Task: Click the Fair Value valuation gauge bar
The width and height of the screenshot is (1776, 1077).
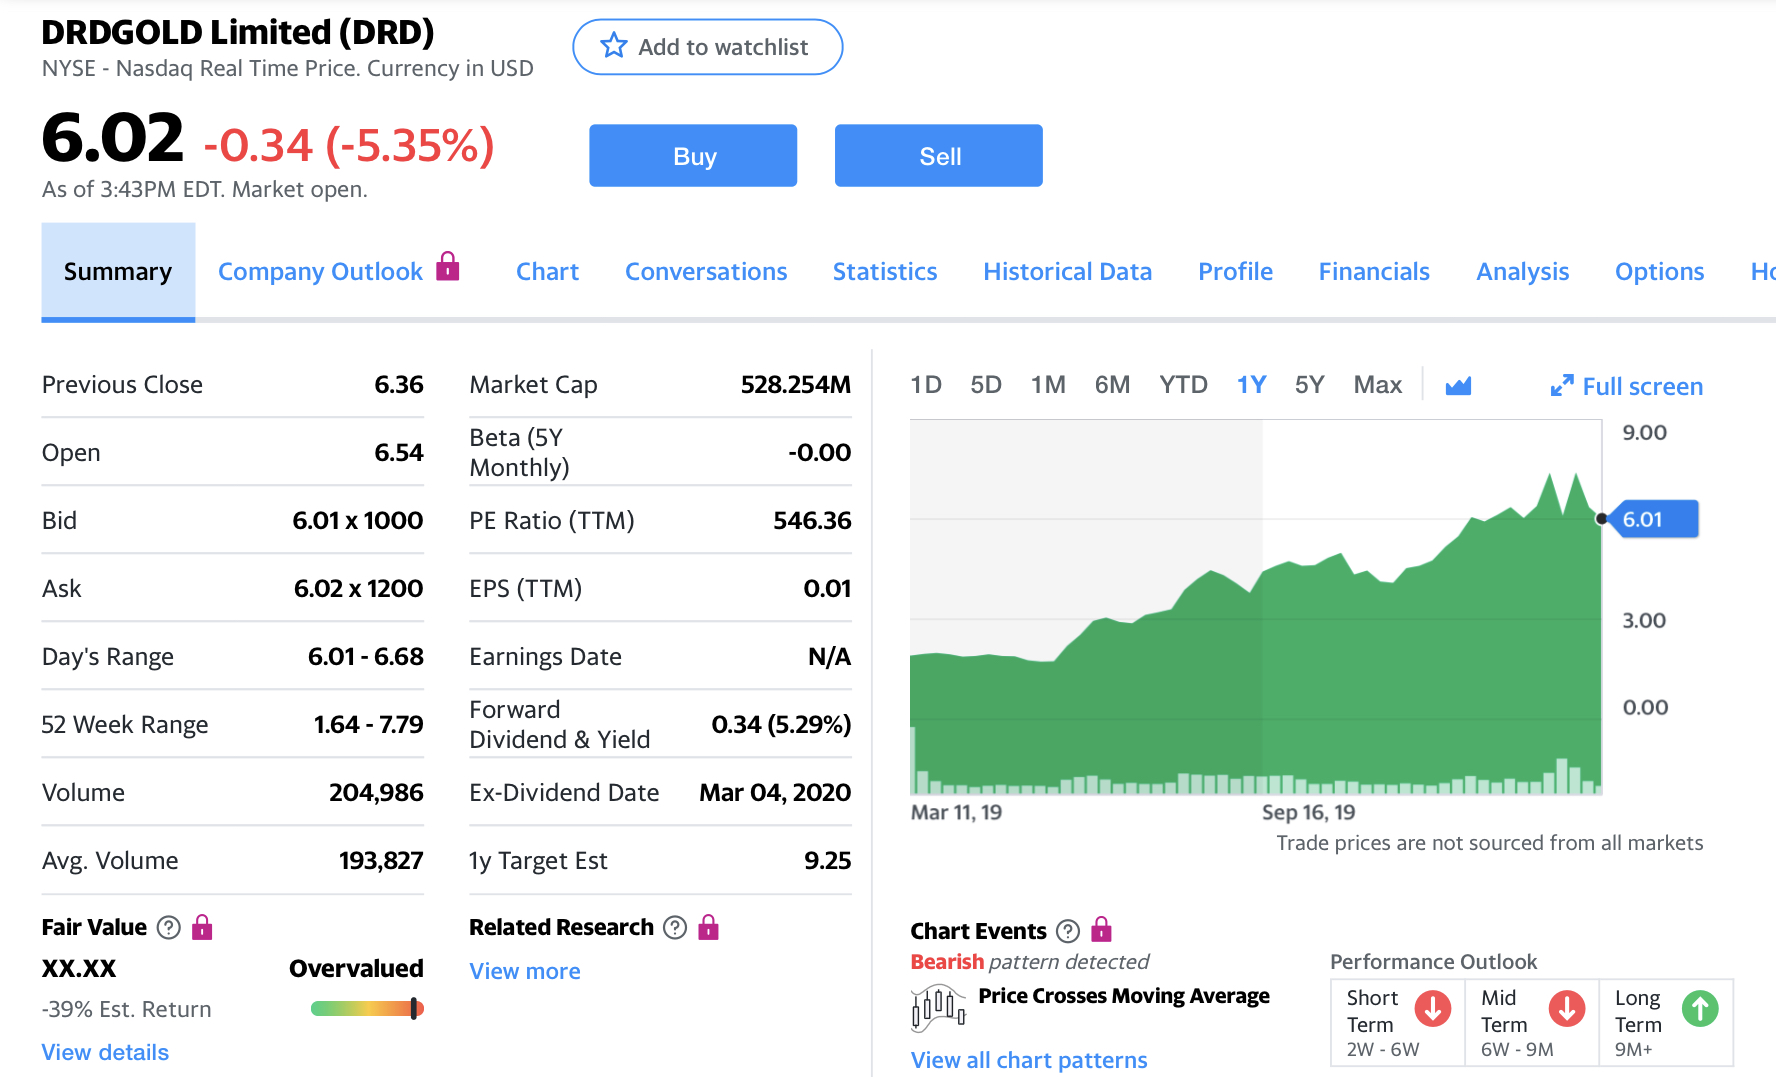Action: tap(367, 1009)
